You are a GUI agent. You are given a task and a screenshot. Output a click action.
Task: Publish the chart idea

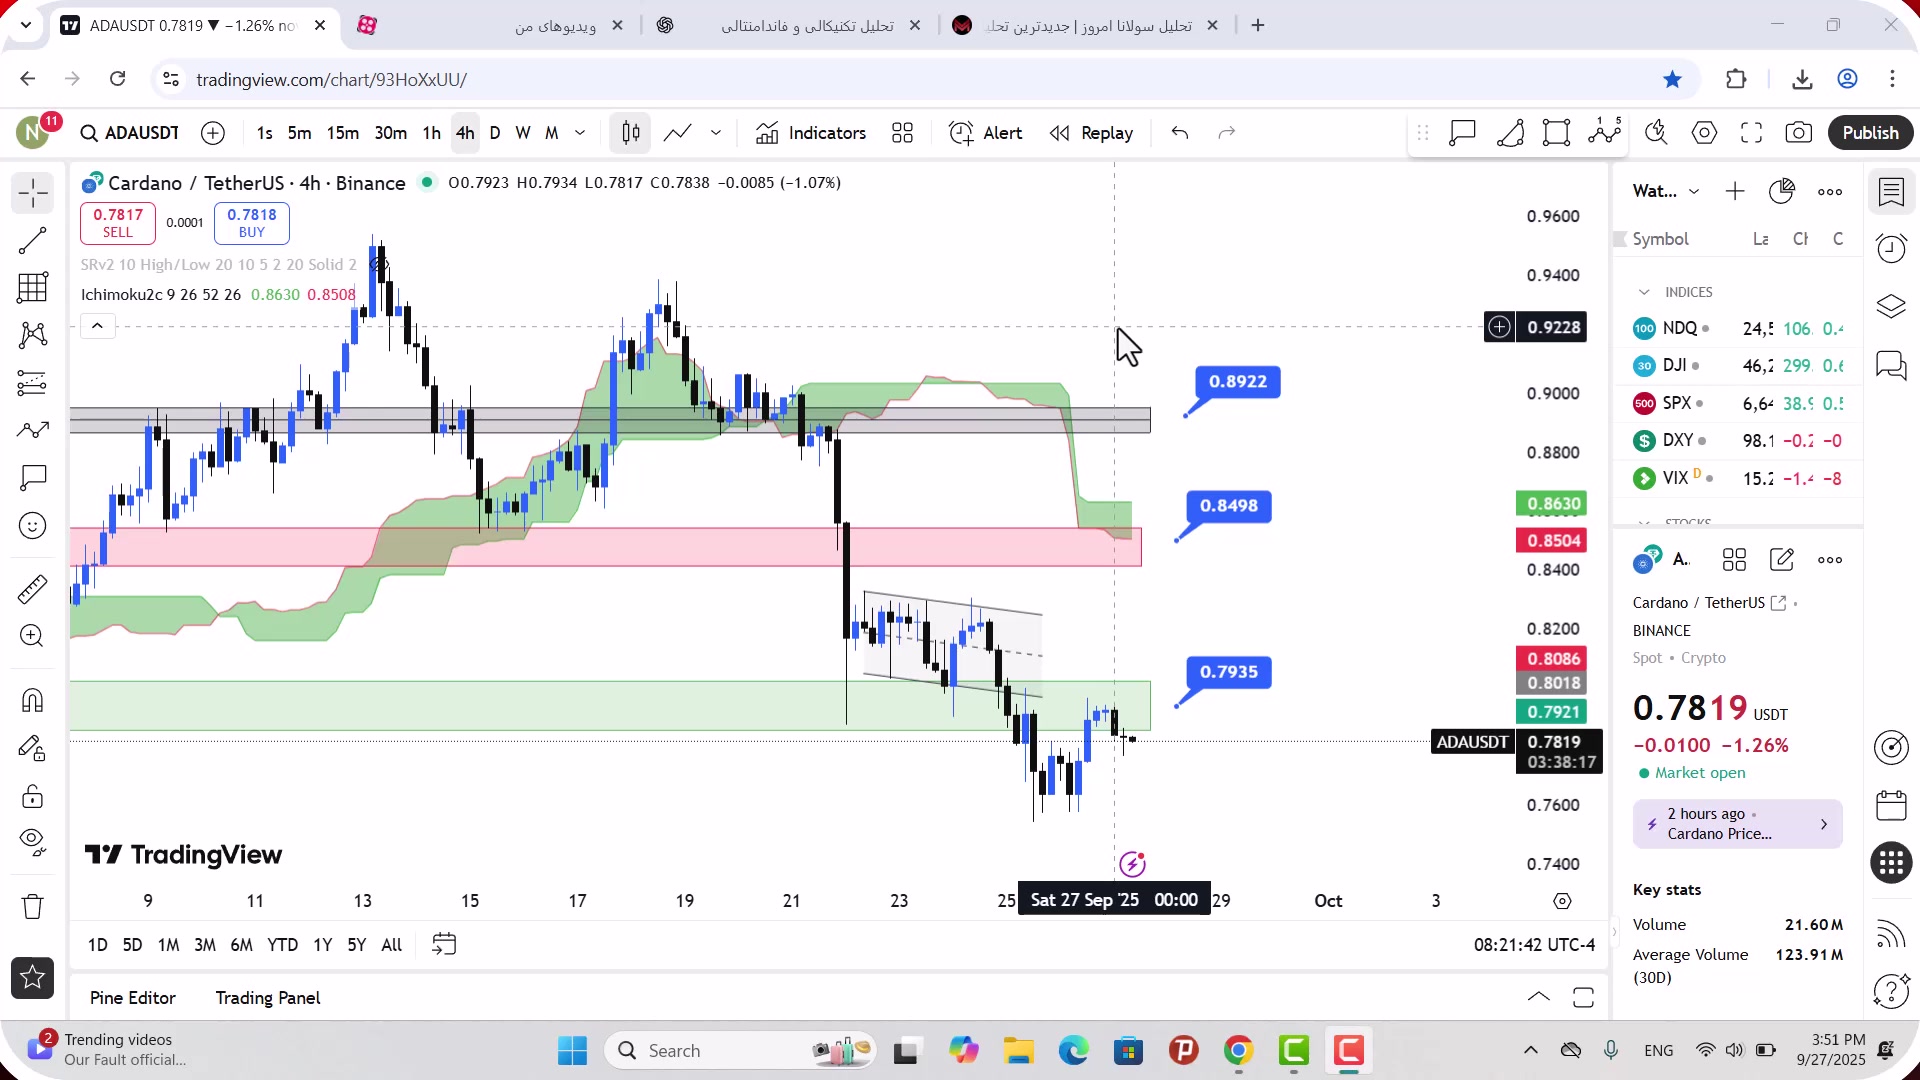[x=1870, y=133]
